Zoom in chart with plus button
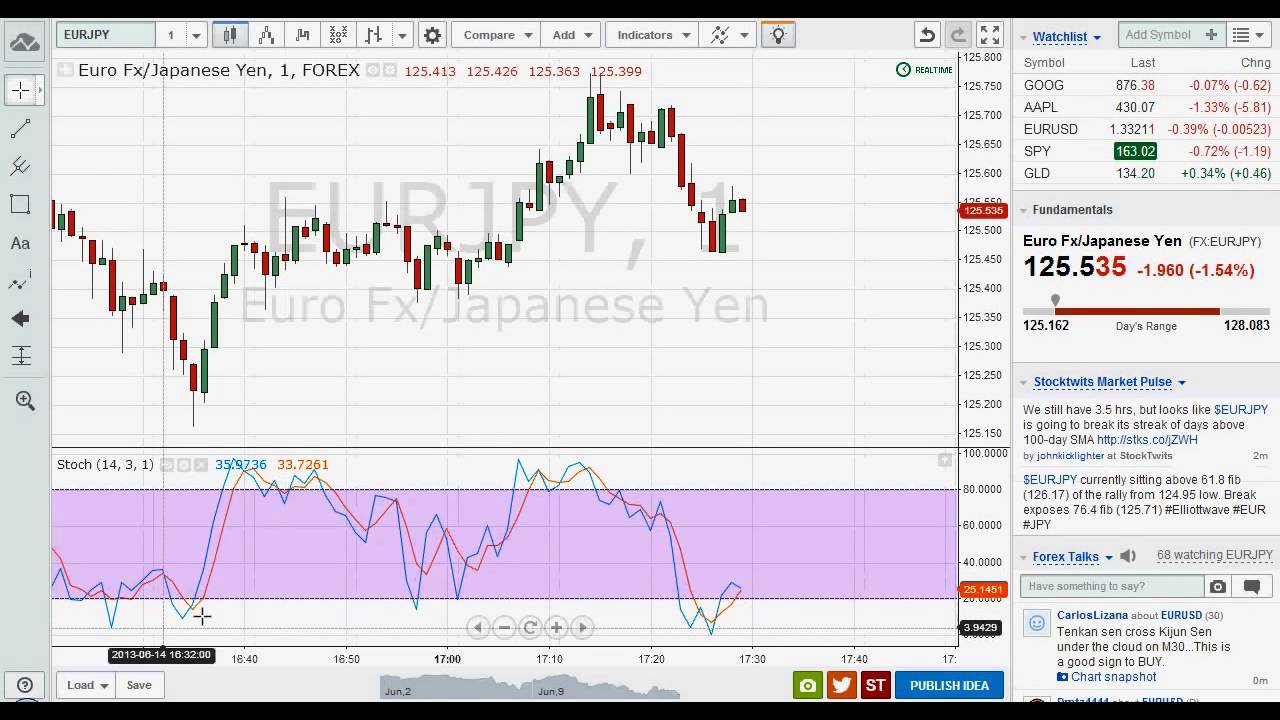 point(556,628)
